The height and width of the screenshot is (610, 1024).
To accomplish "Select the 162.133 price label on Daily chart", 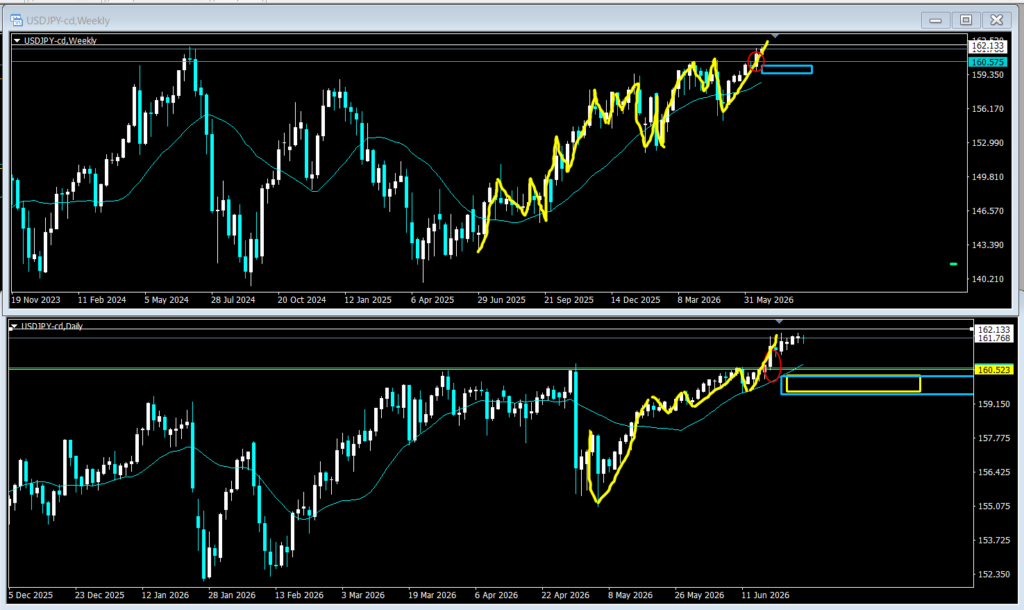I will (993, 330).
